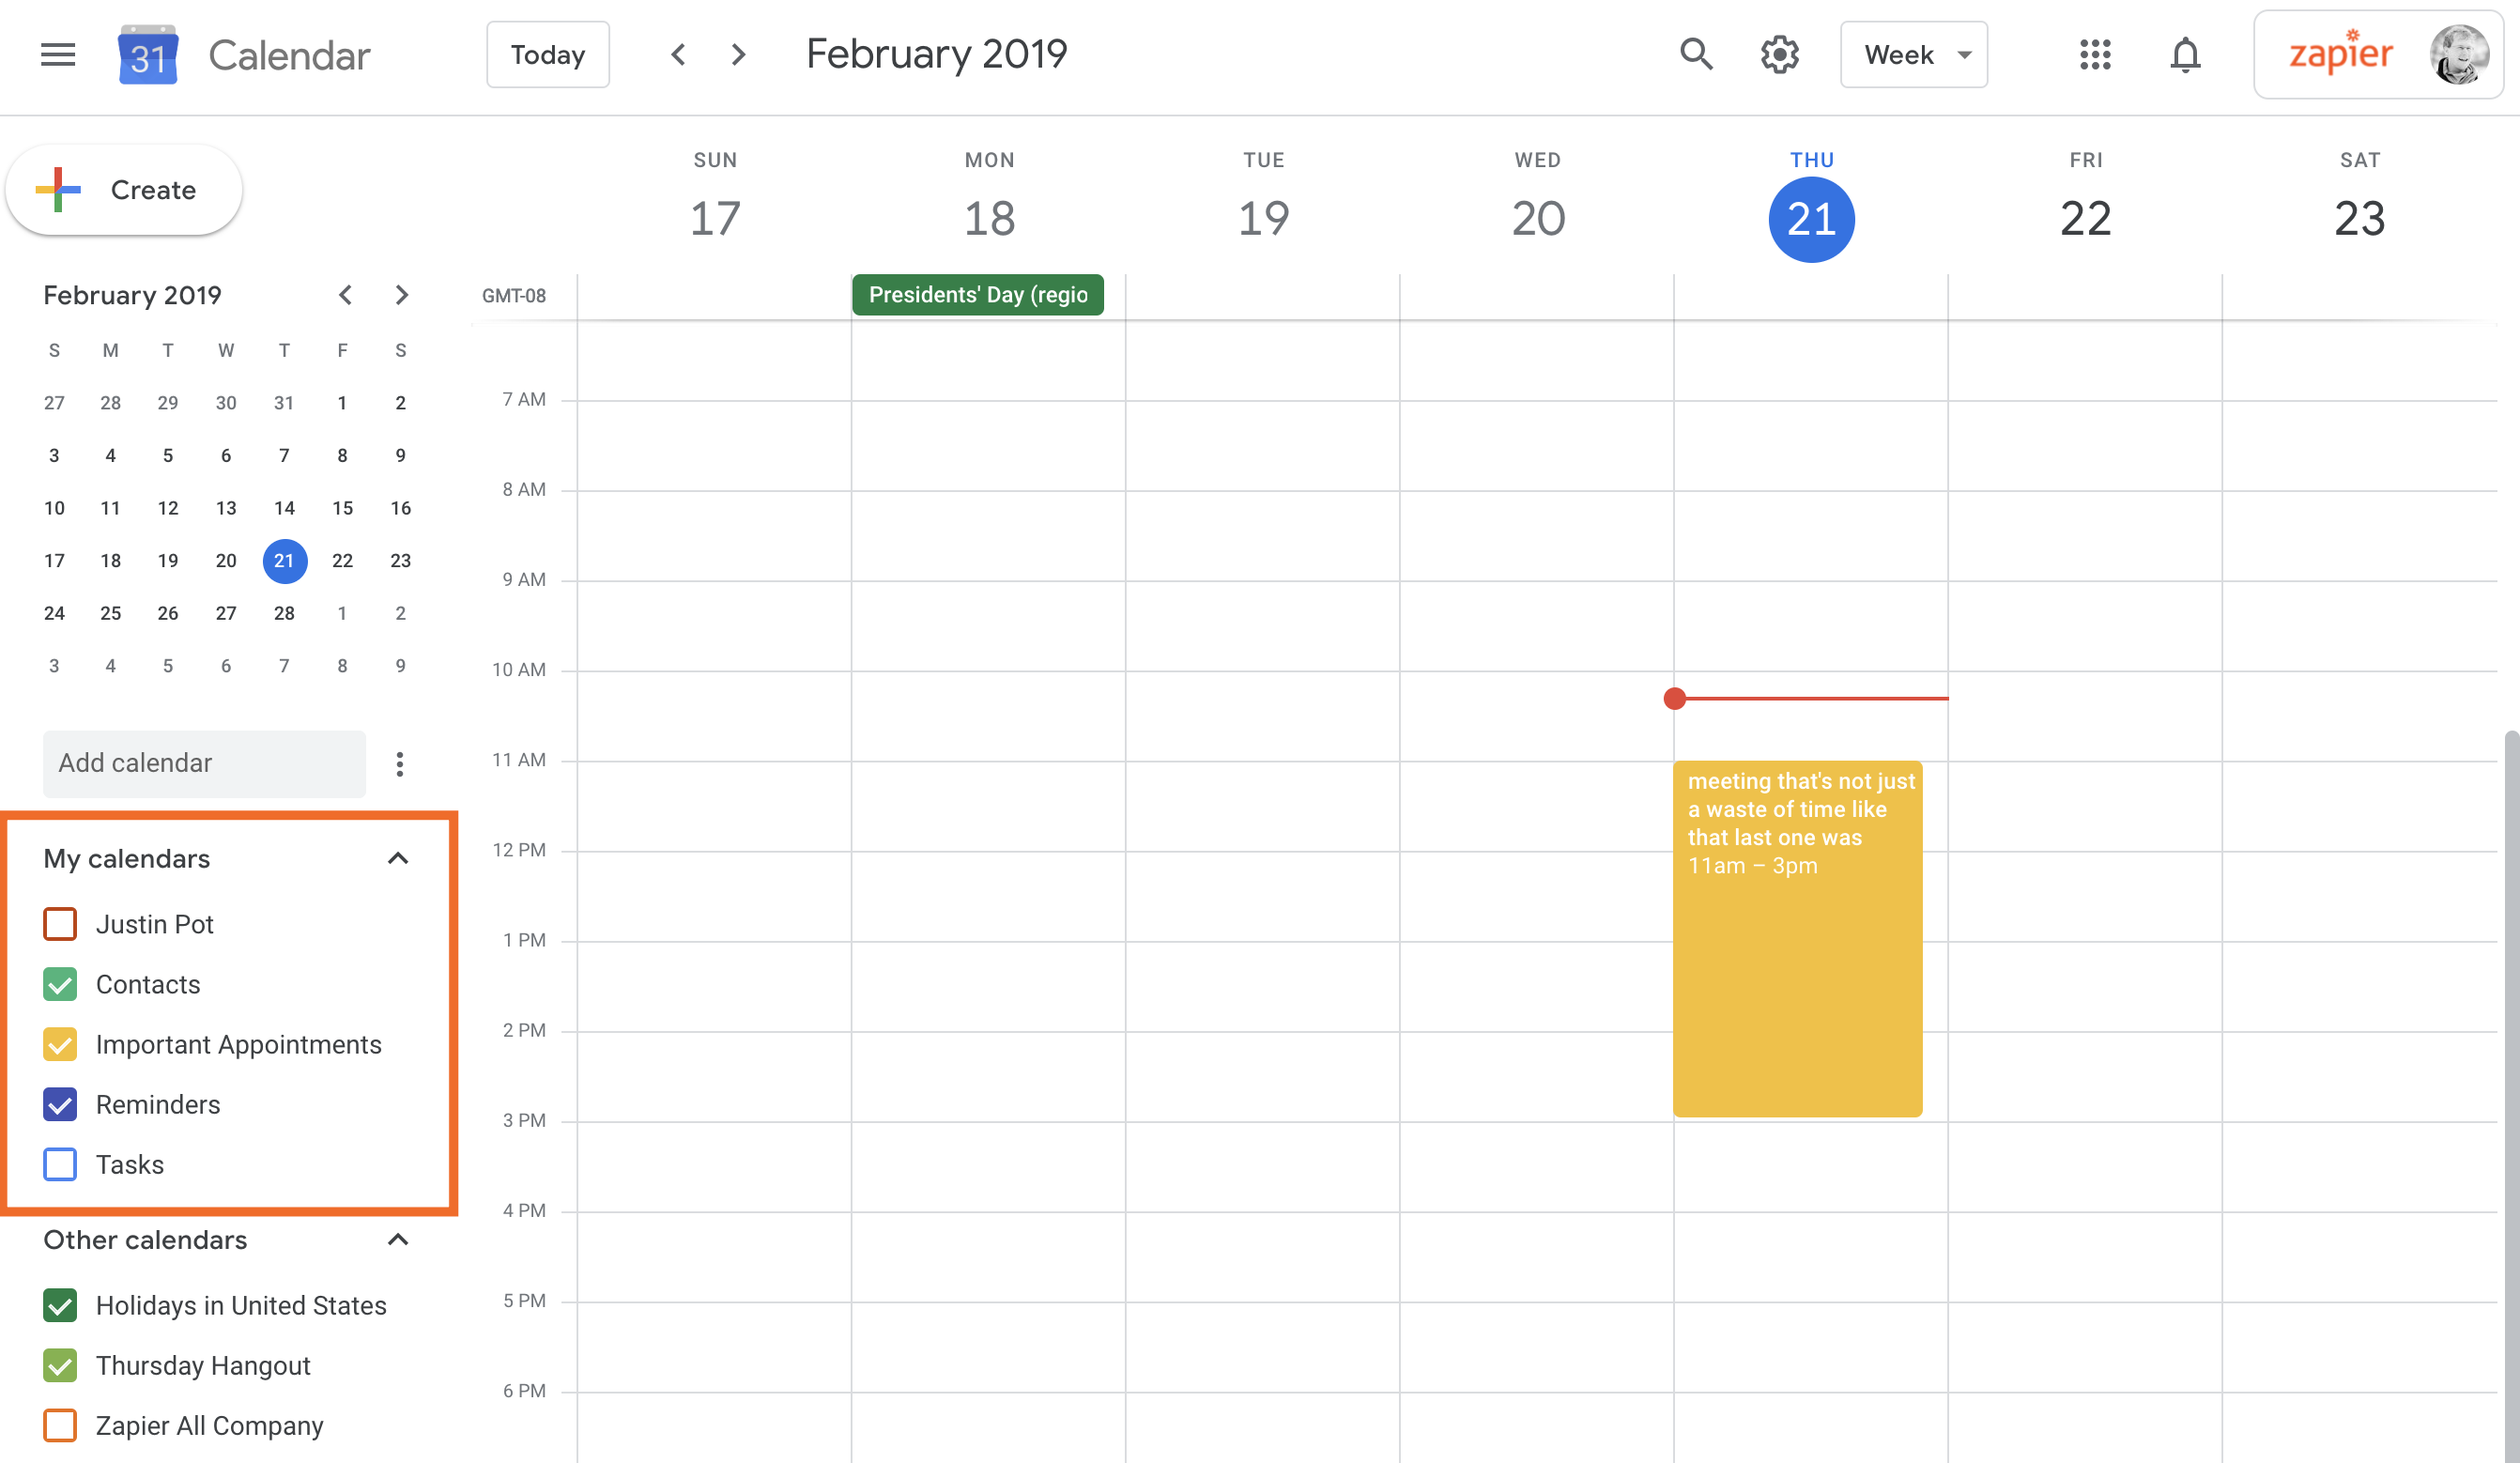This screenshot has width=2520, height=1463.
Task: Toggle the Contacts calendar checkbox
Action: point(59,984)
